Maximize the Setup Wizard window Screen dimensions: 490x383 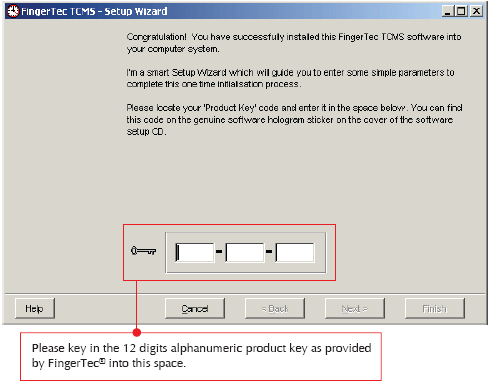462,11
